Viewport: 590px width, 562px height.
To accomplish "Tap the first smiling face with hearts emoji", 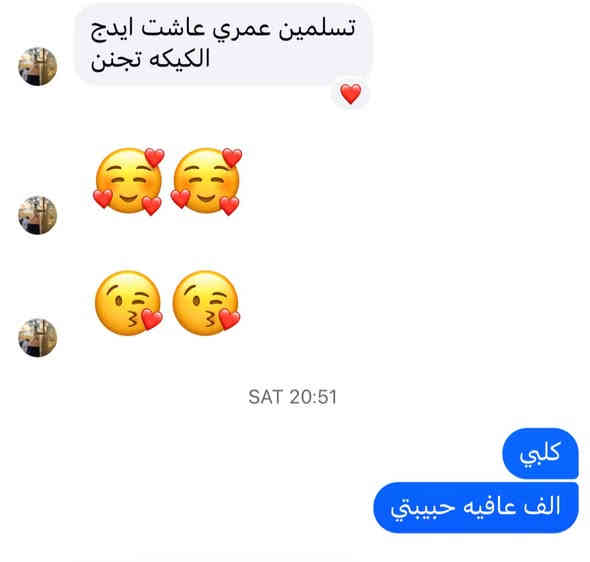I will point(129,181).
